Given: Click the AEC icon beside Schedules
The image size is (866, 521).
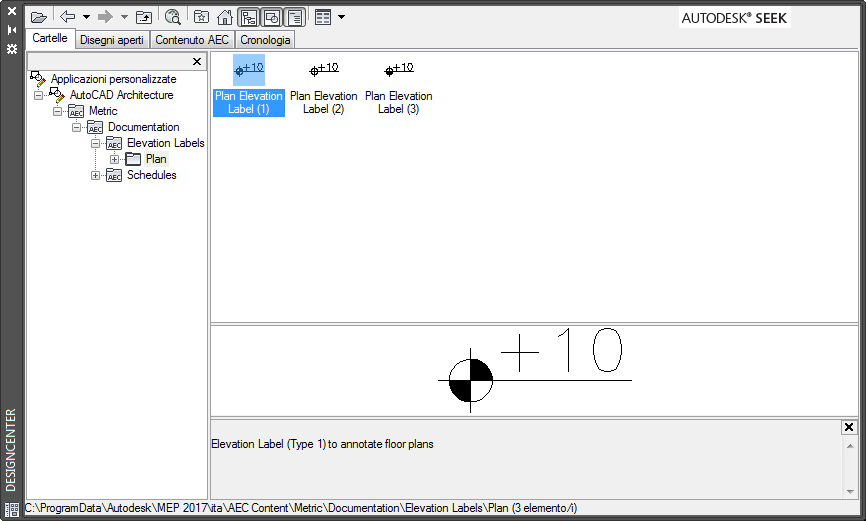Looking at the screenshot, I should [114, 175].
